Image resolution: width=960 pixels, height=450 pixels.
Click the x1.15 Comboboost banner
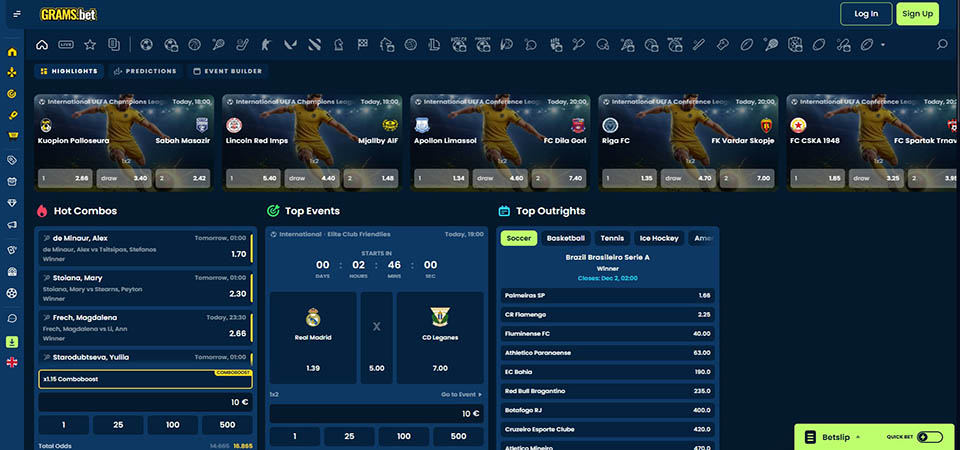(145, 379)
